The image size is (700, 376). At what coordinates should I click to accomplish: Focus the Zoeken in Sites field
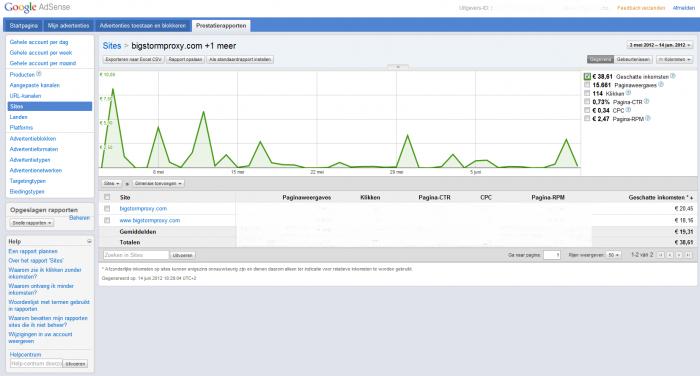coord(136,255)
